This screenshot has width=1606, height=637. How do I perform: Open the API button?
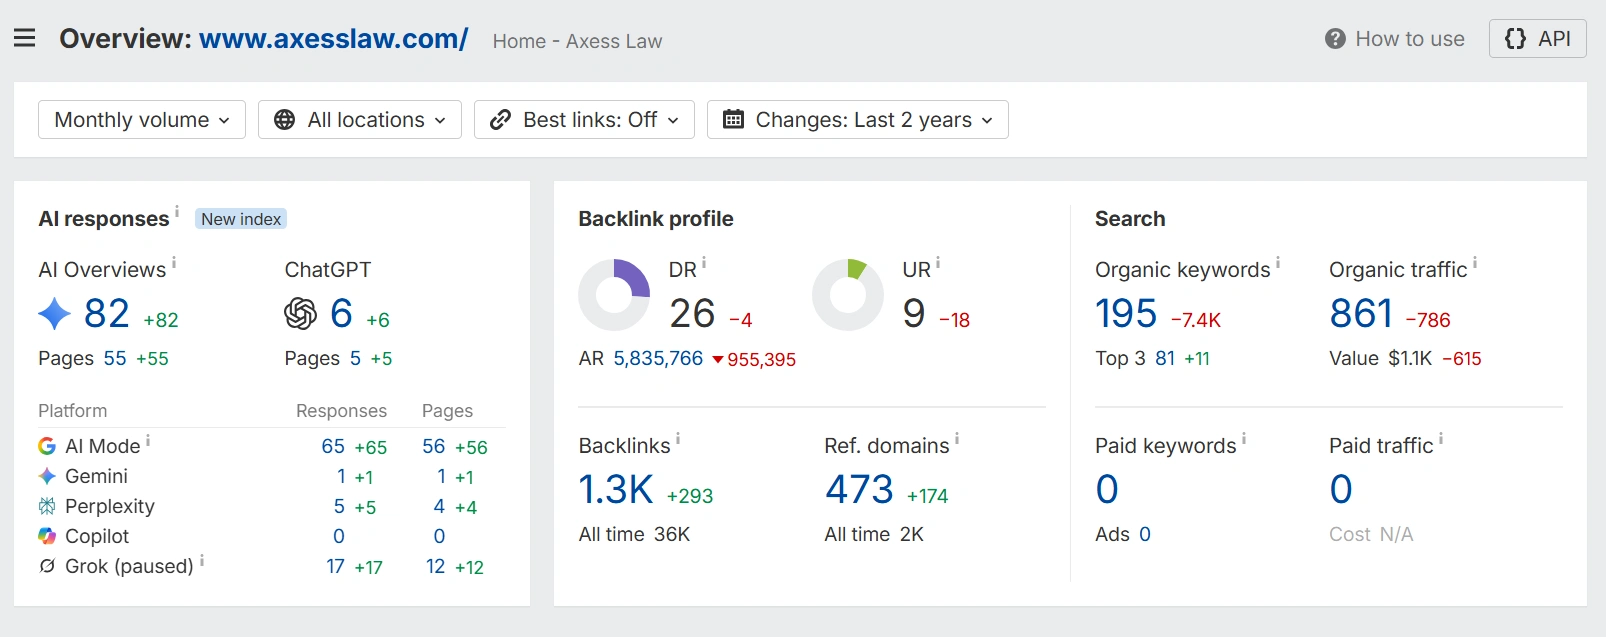point(1537,38)
